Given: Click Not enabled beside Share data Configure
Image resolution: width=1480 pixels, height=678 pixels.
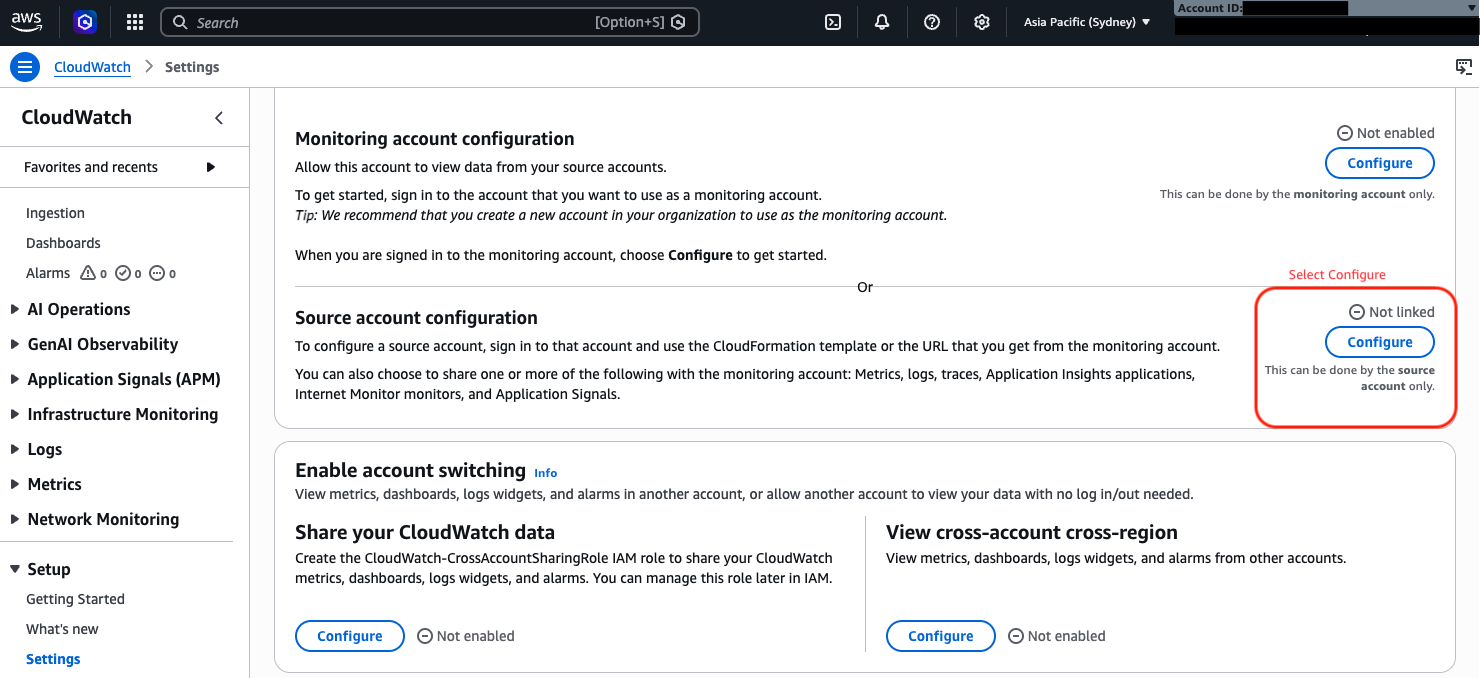Looking at the screenshot, I should (466, 636).
